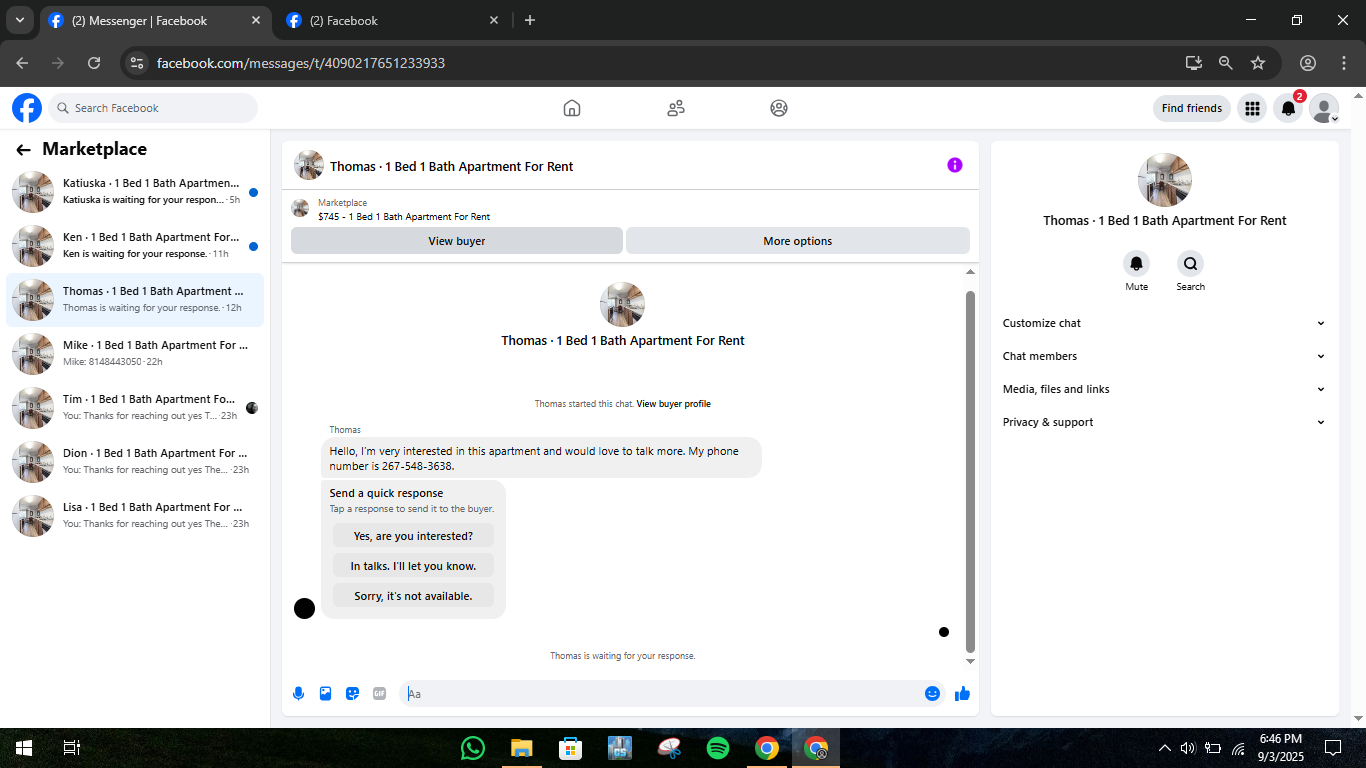Viewport: 1366px width, 768px height.
Task: Open Mike's apartment conversation
Action: [135, 354]
